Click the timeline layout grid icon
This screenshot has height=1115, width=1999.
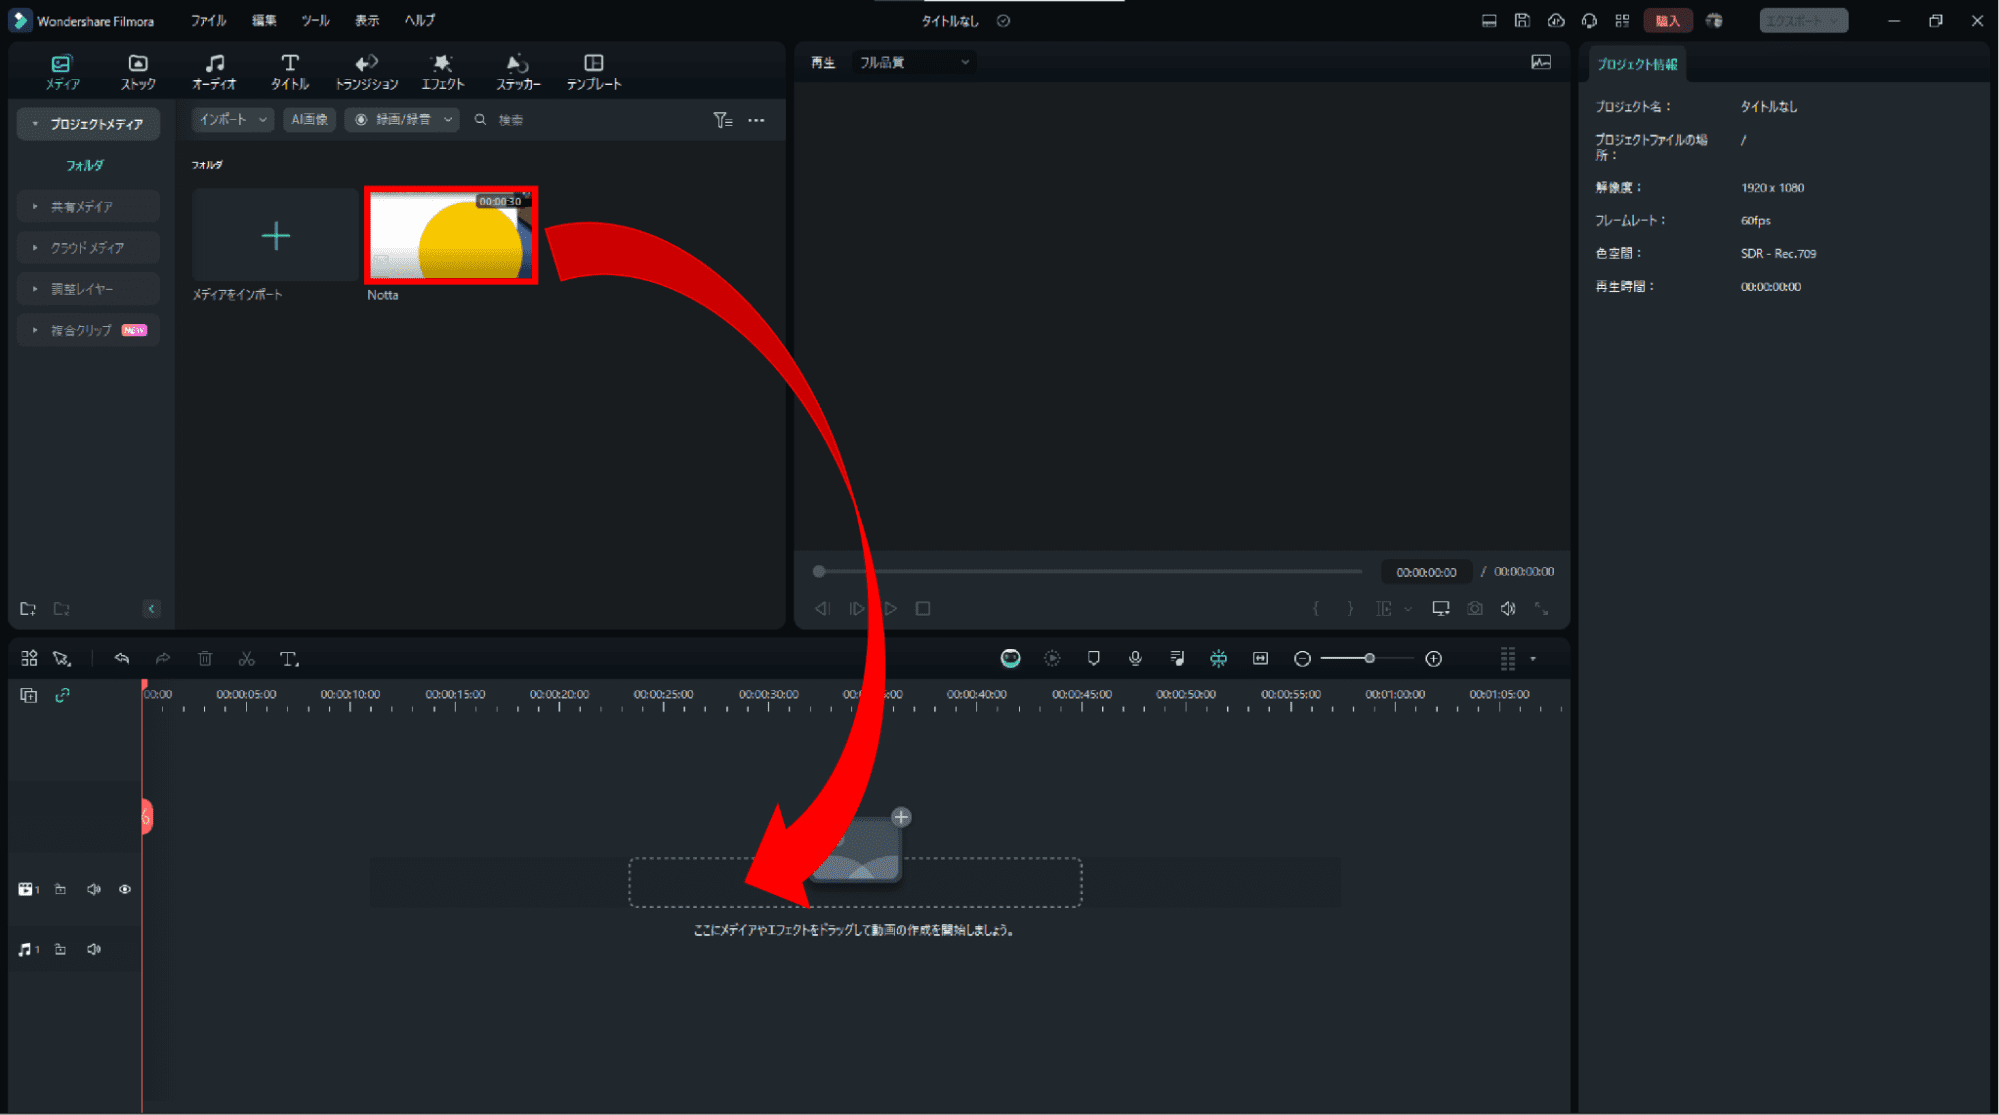tap(29, 659)
